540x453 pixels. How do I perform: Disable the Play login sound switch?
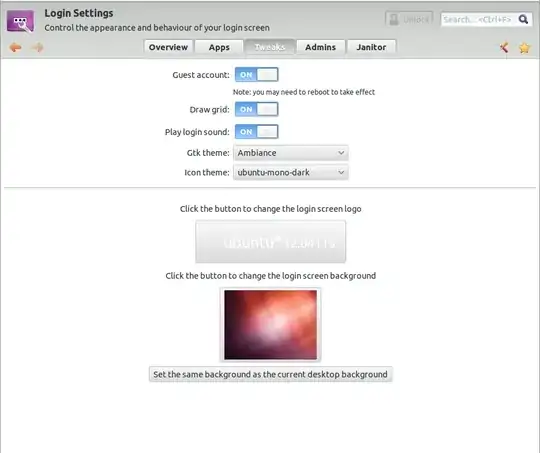pyautogui.click(x=257, y=132)
